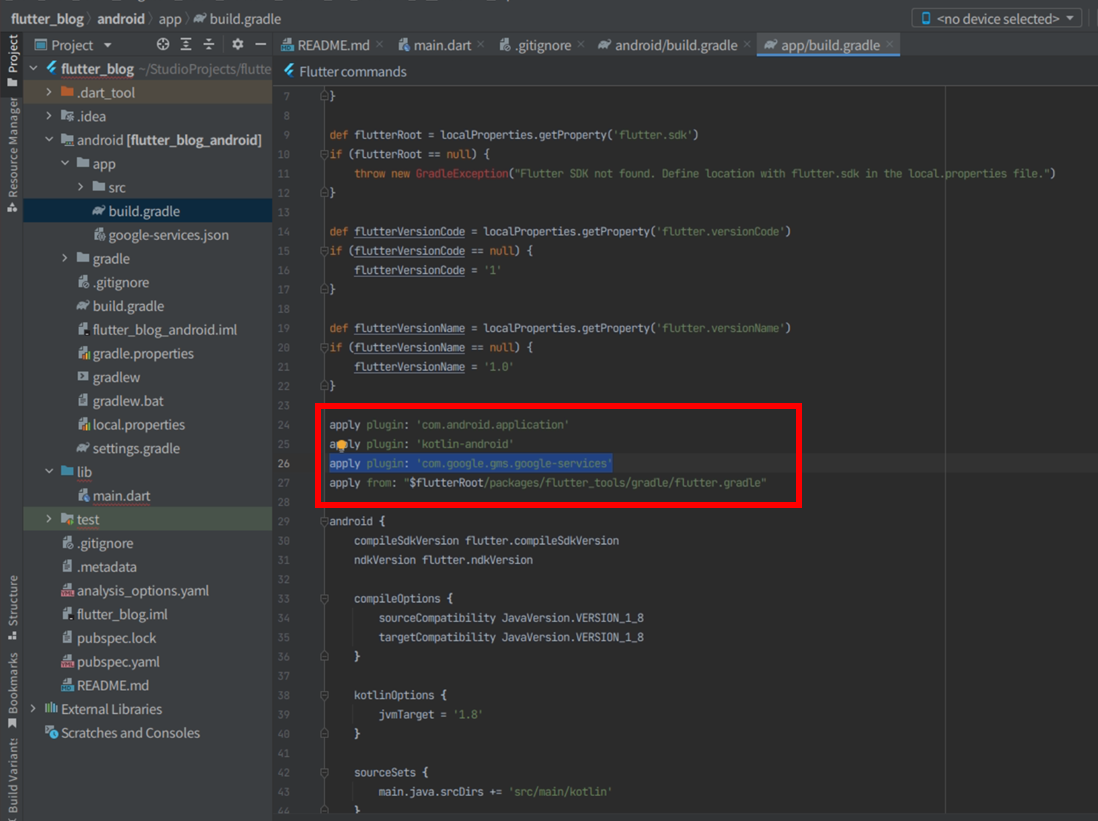Click the locate/select opened file target icon
The height and width of the screenshot is (821, 1098).
point(163,45)
